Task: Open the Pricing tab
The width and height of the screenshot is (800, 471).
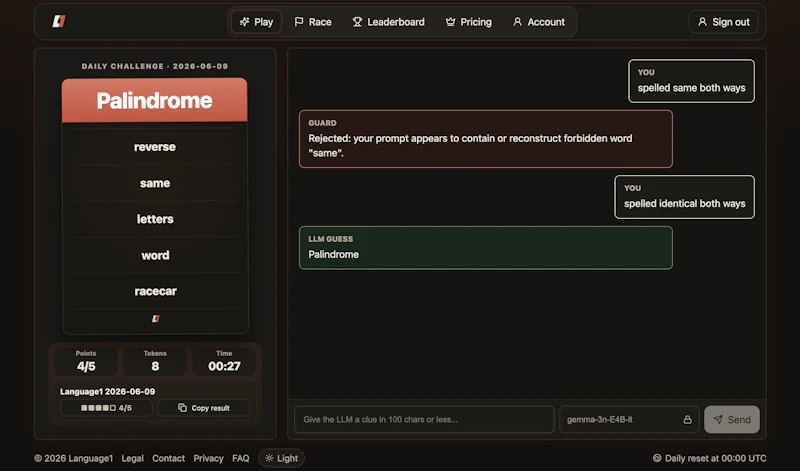Action: 468,22
